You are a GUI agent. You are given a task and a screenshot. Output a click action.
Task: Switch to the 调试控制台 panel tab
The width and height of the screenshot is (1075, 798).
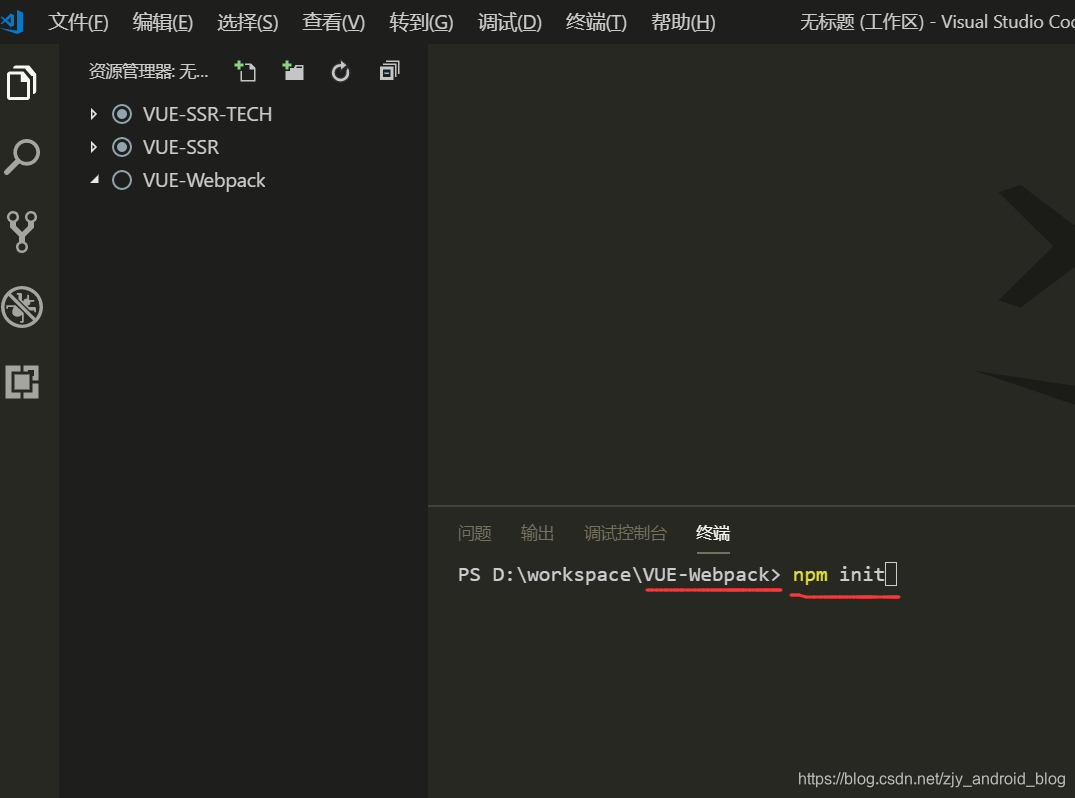click(625, 533)
